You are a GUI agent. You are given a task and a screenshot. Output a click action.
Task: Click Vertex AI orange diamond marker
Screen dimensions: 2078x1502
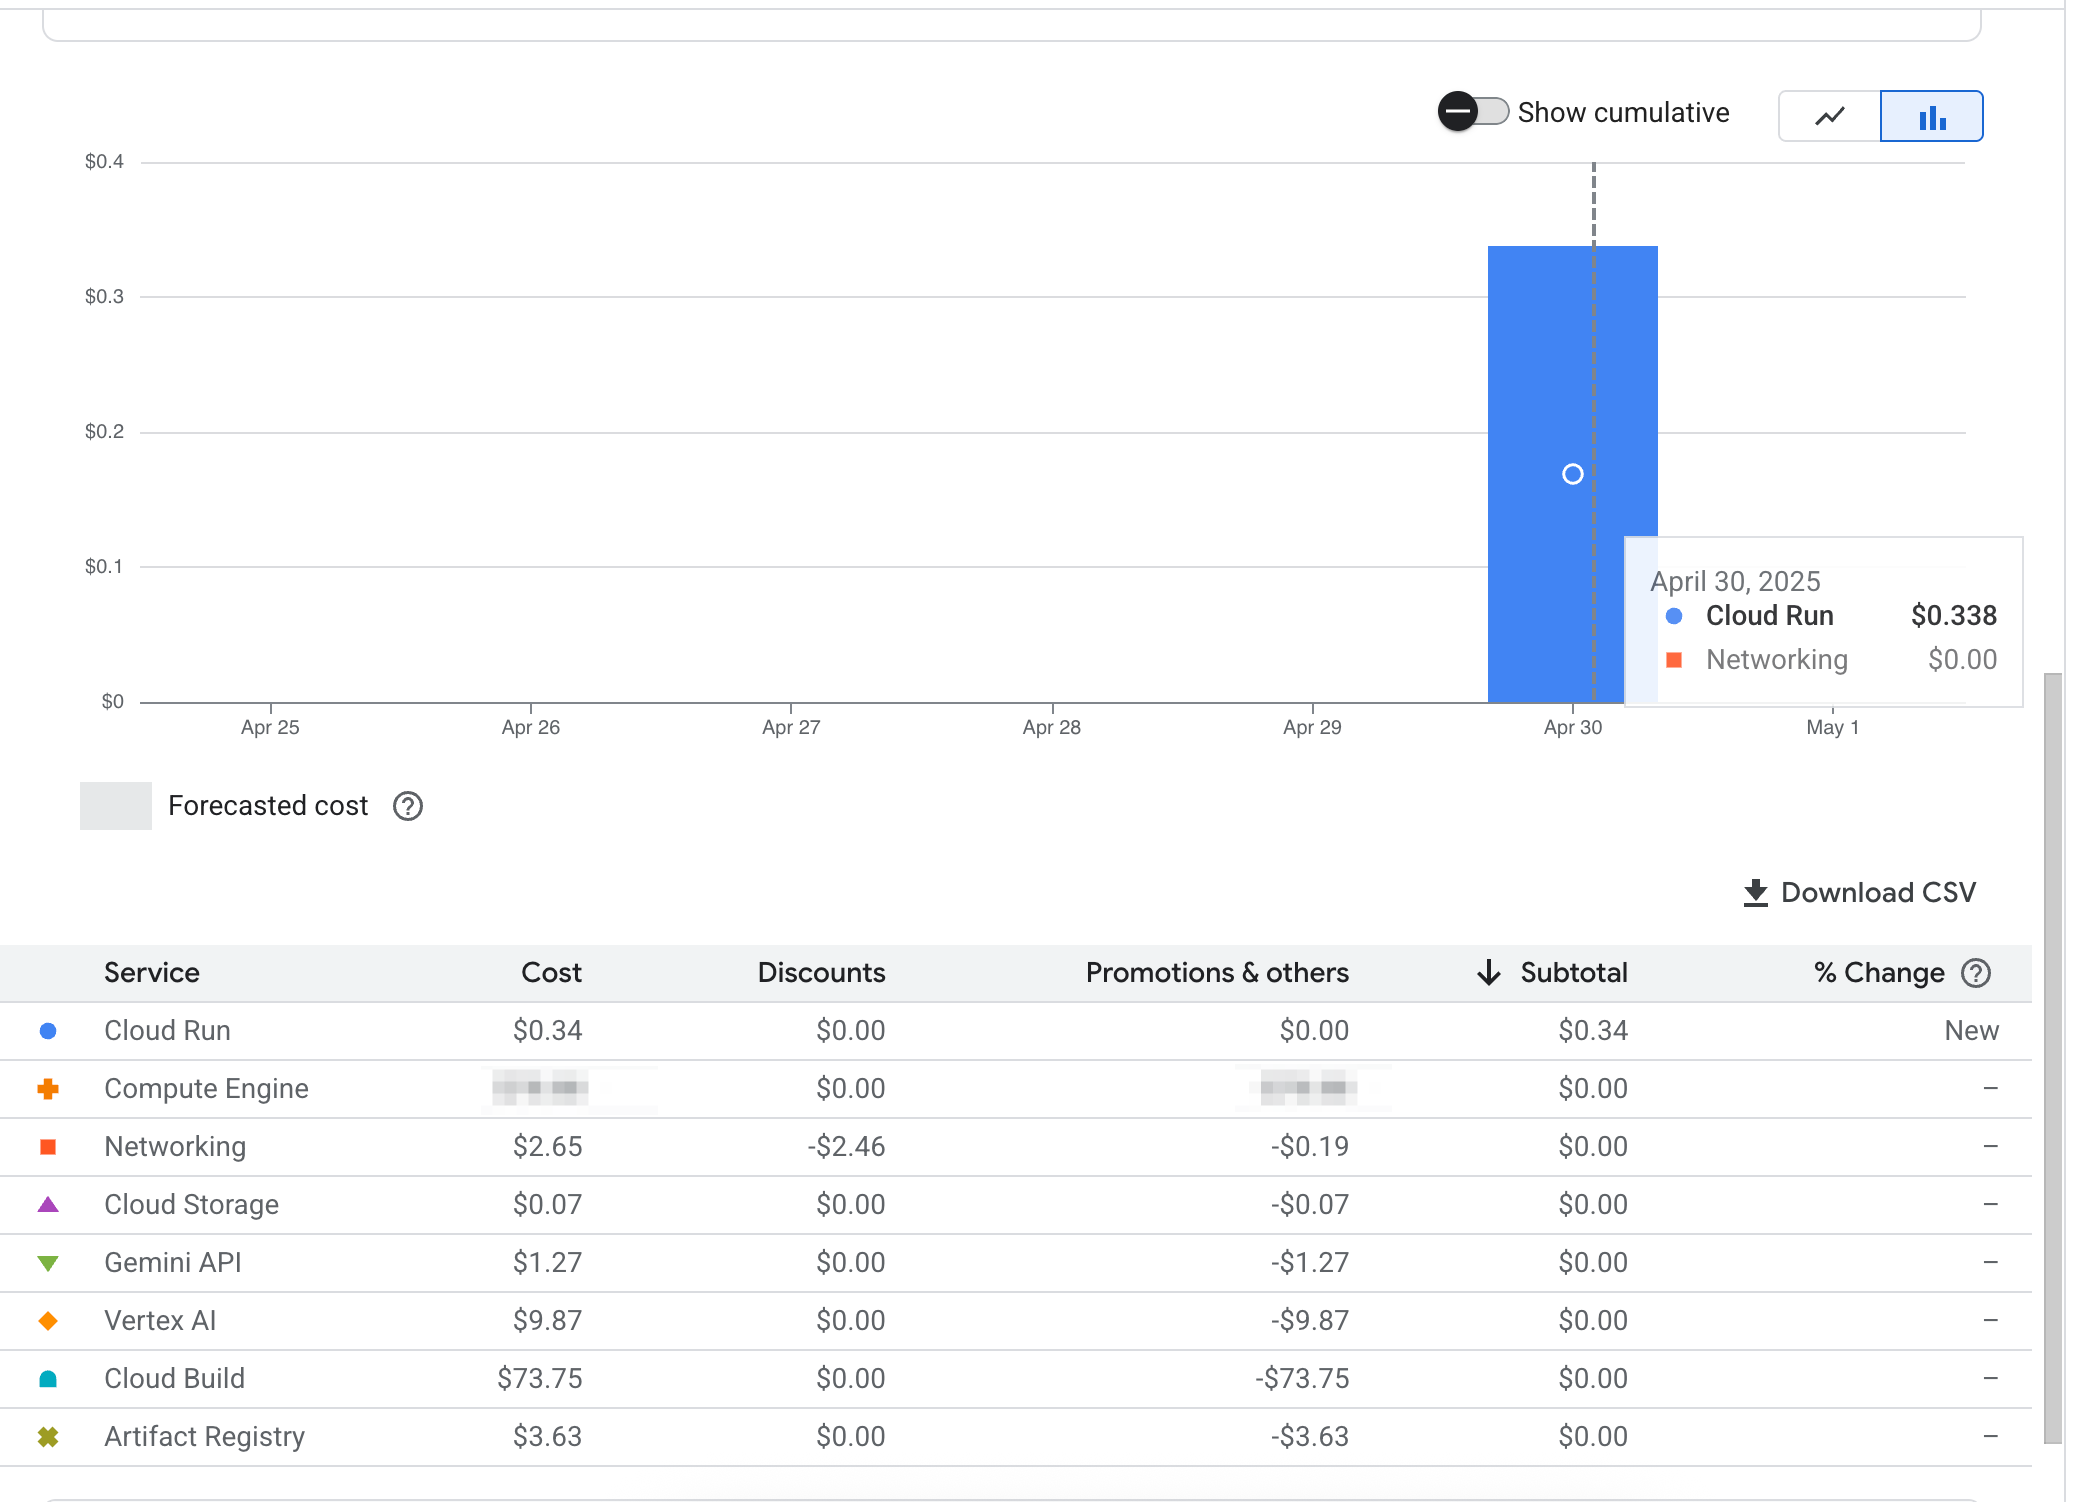tap(48, 1321)
